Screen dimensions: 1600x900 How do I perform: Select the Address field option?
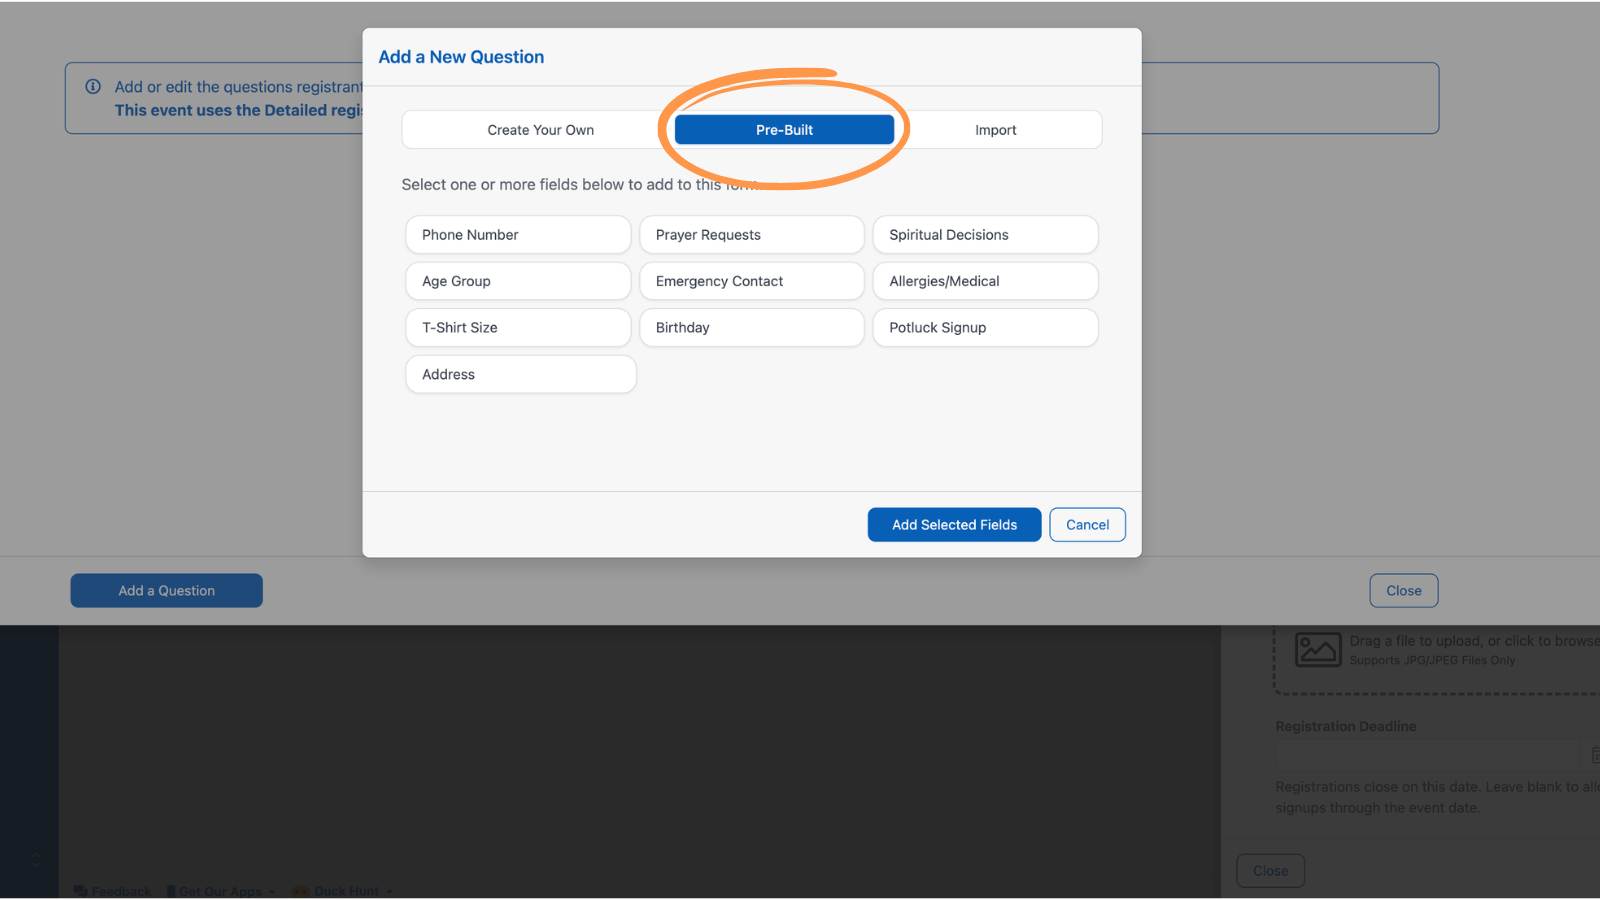[521, 374]
